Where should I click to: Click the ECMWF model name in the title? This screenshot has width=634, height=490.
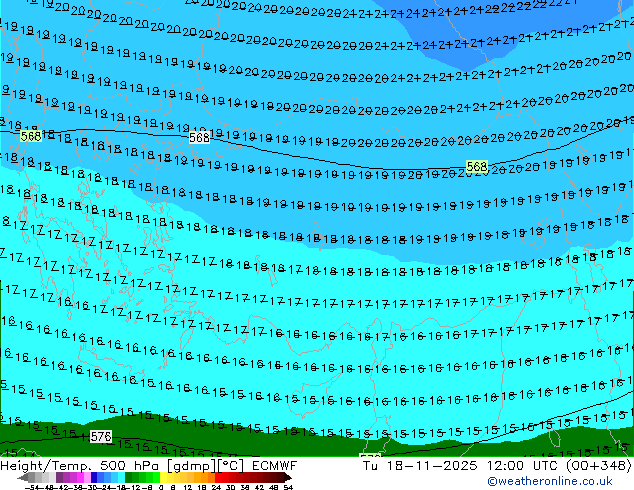coord(275,466)
